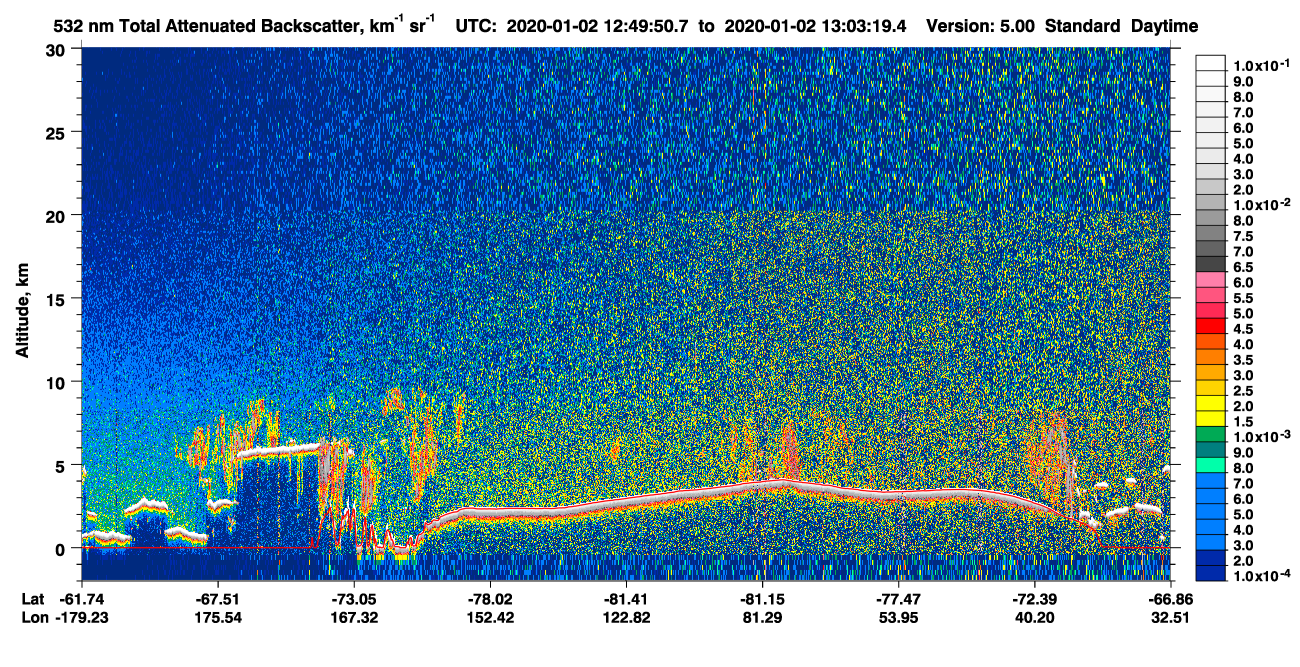Viewport: 1300px width, 667px height.
Task: Click the 'Lon' row label
Action: coord(34,618)
